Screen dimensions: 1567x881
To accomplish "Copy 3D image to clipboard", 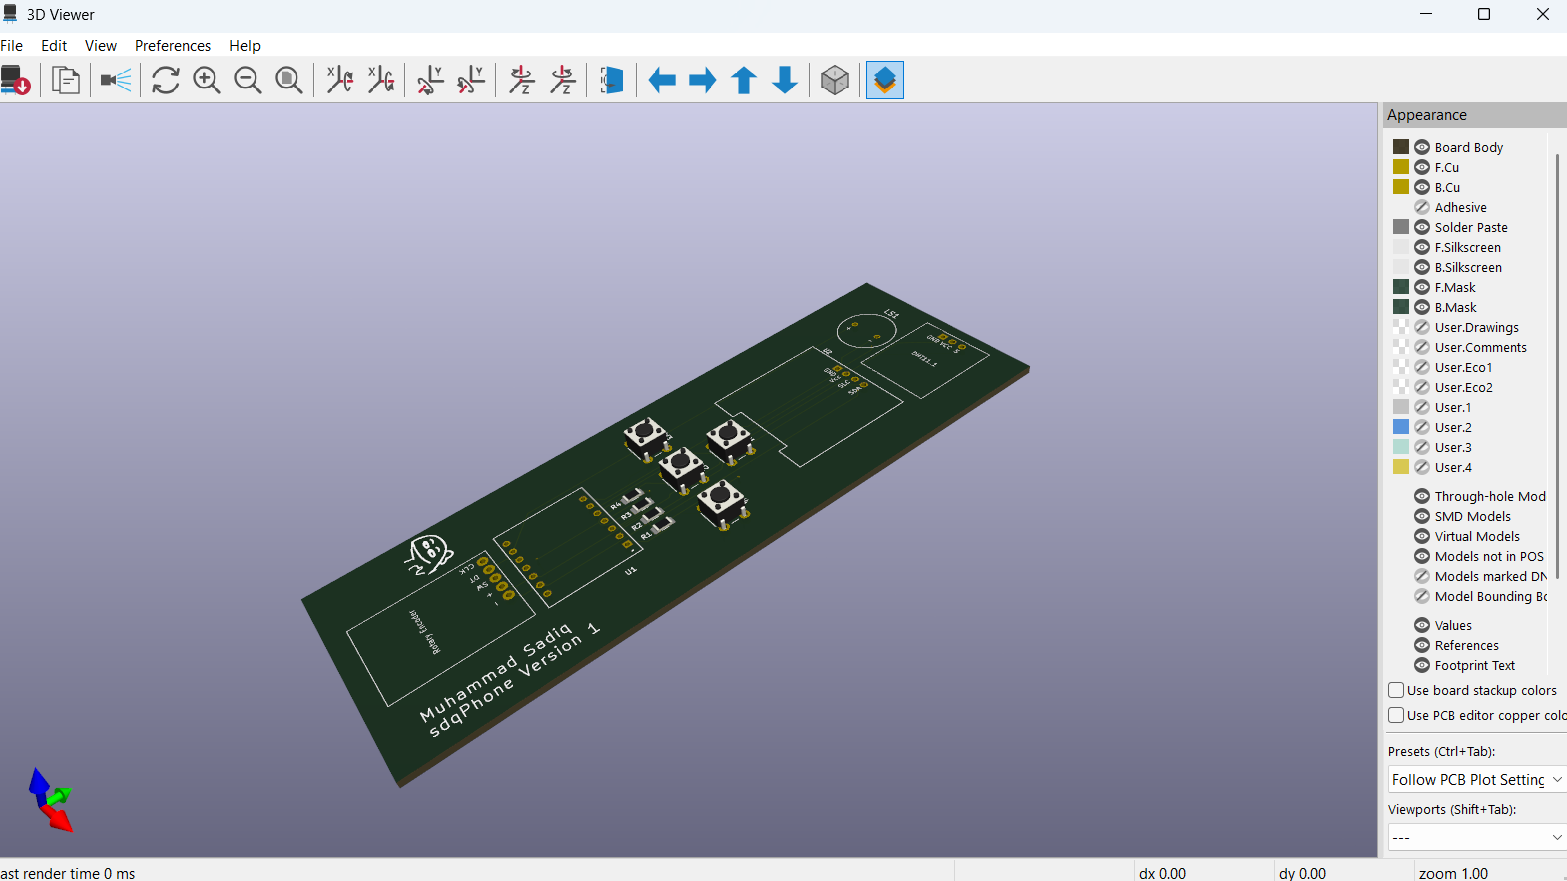I will pos(66,80).
